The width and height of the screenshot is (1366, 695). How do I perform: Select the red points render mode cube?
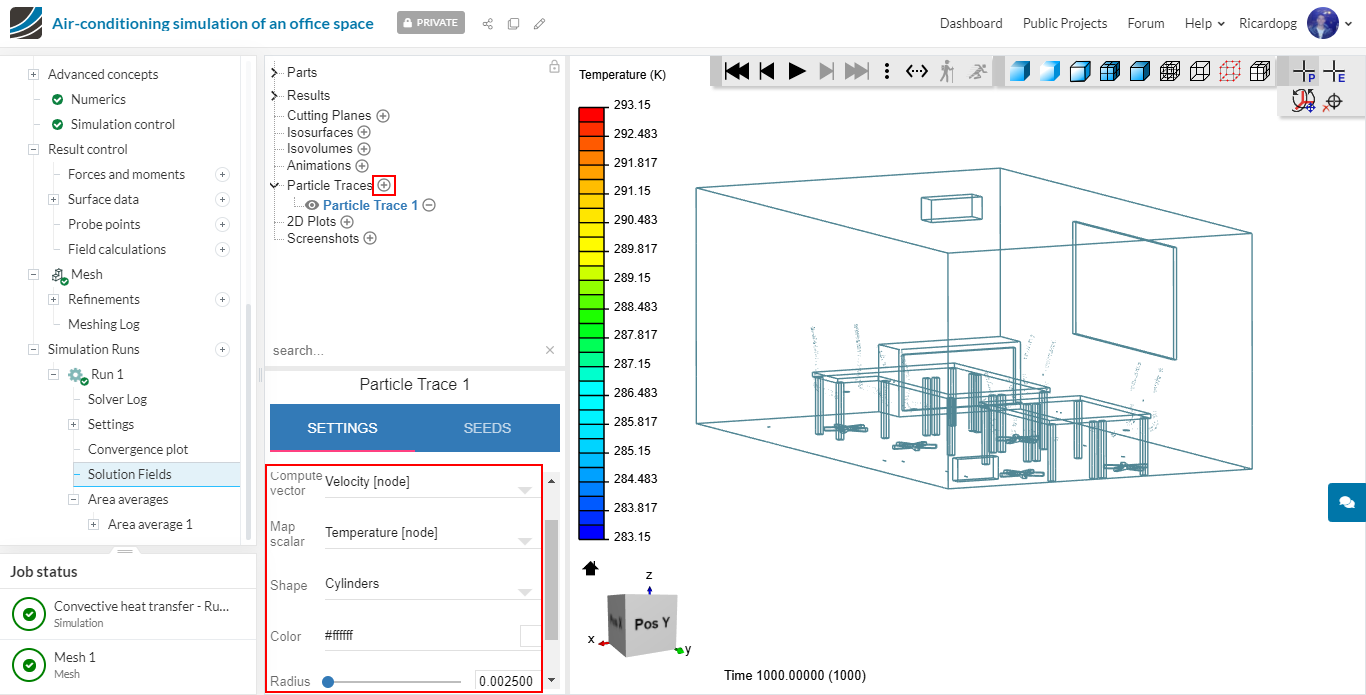coord(1230,71)
